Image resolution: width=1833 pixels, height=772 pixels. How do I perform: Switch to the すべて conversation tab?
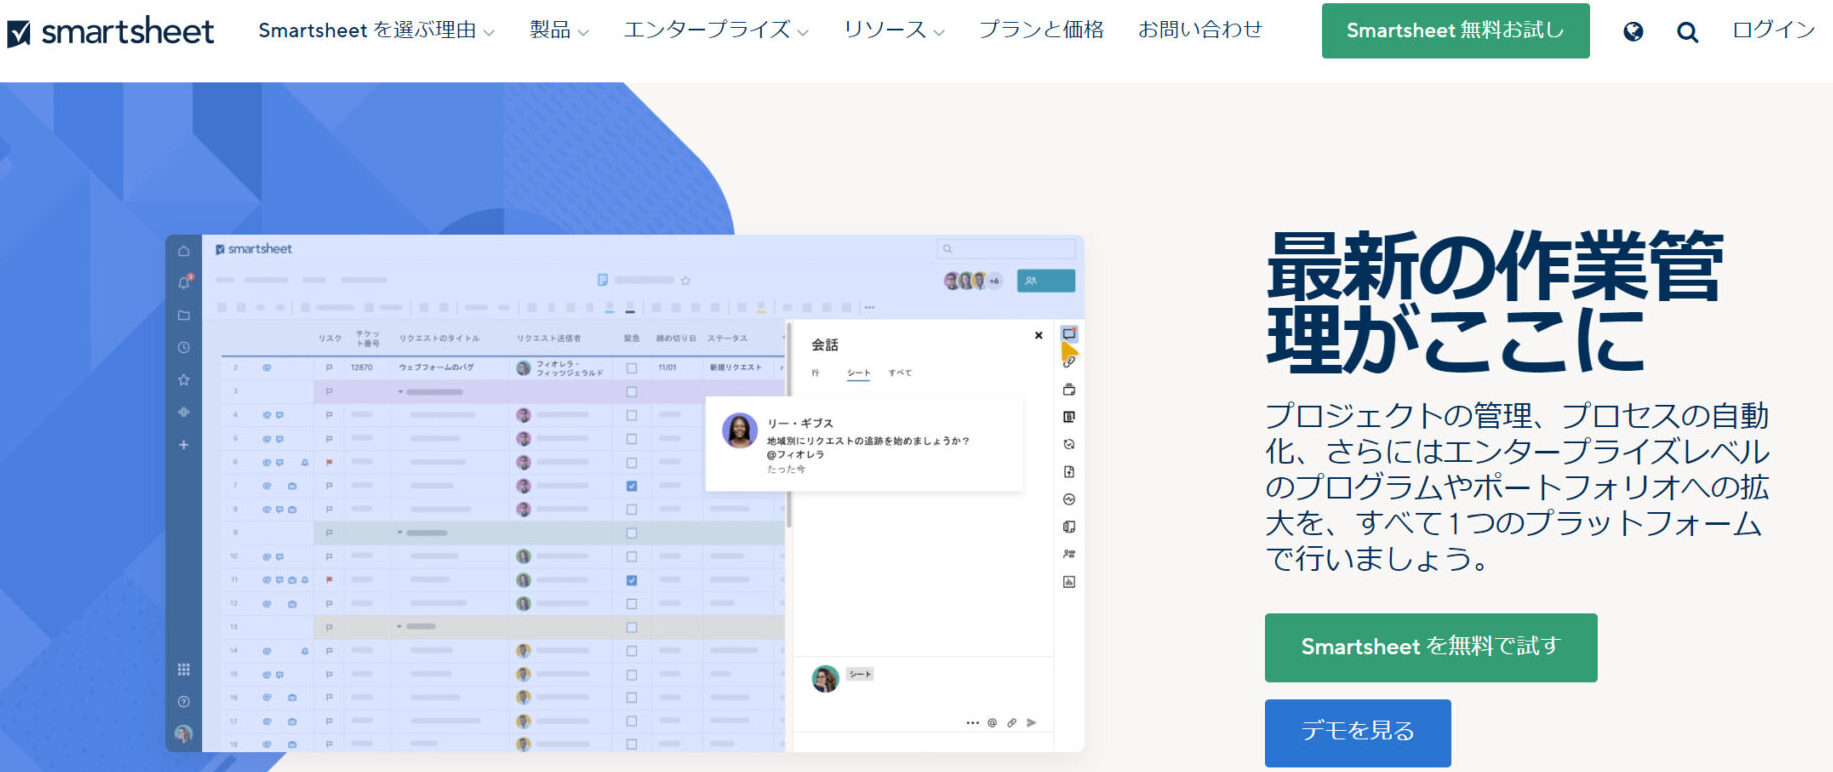click(x=900, y=373)
